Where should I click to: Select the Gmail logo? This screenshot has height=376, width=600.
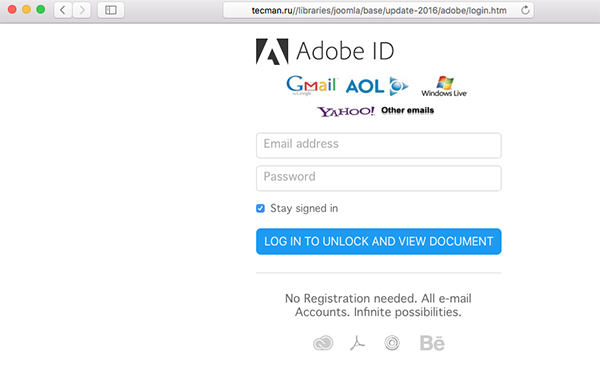coord(311,85)
